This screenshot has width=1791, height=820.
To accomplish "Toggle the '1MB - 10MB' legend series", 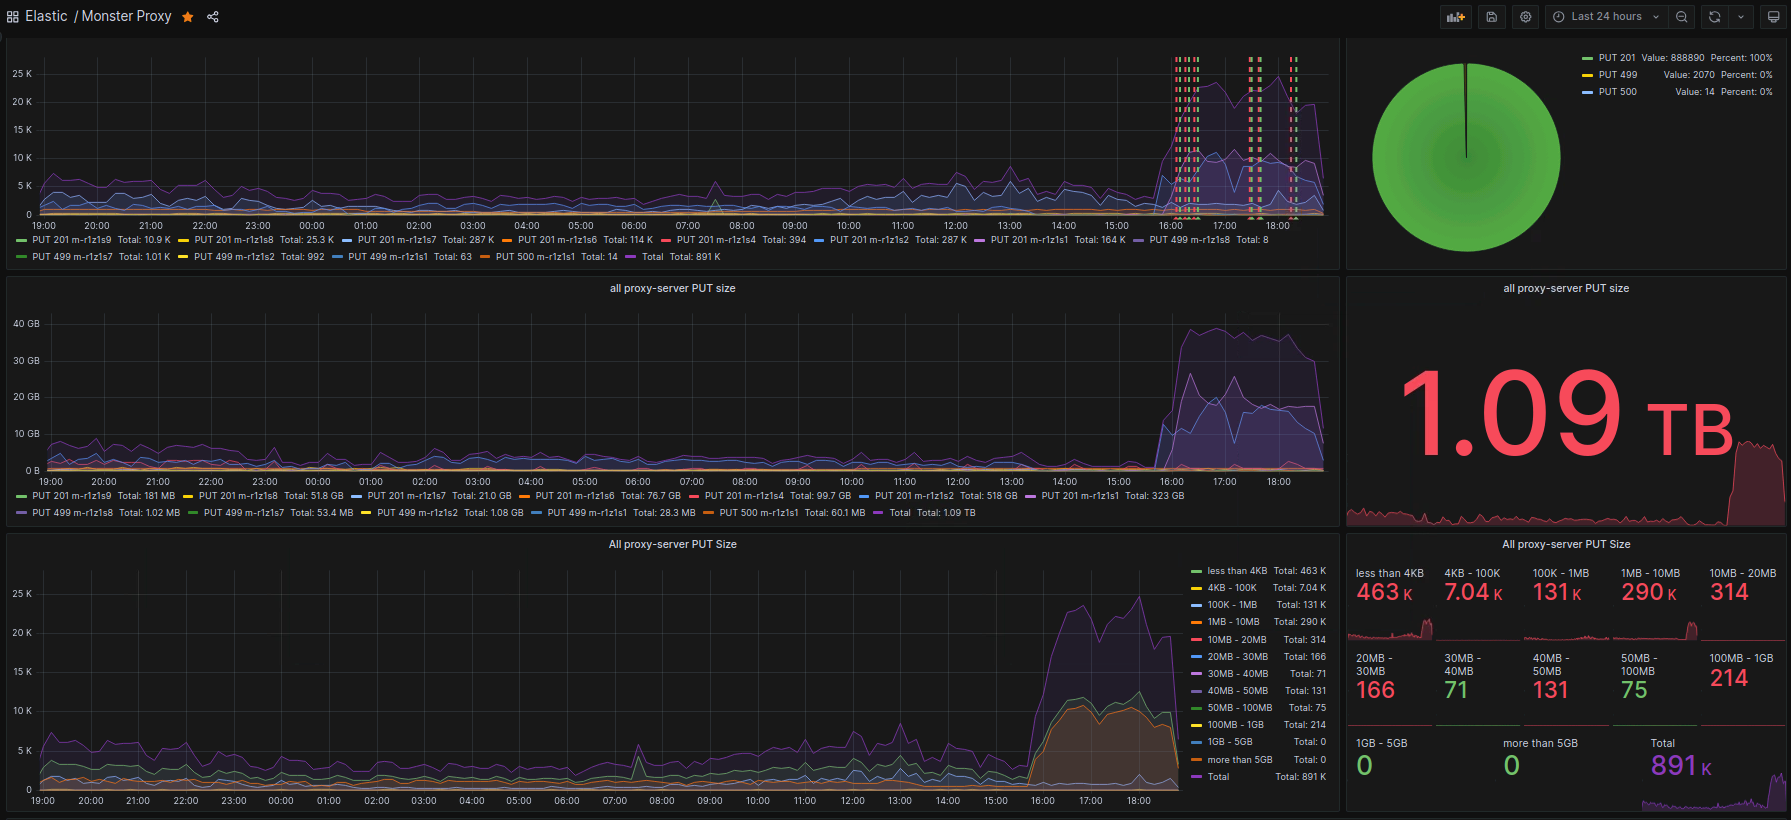I will click(1233, 622).
